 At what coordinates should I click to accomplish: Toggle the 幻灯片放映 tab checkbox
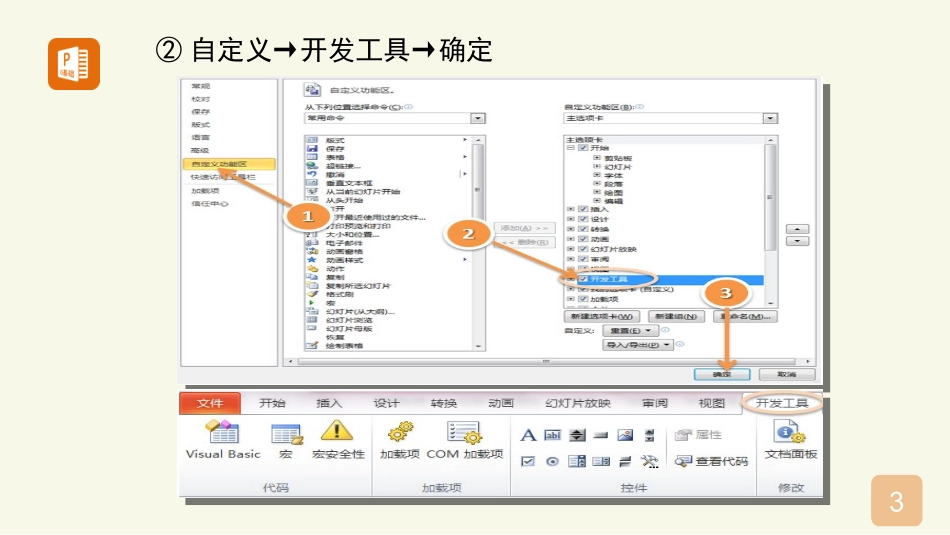click(583, 249)
